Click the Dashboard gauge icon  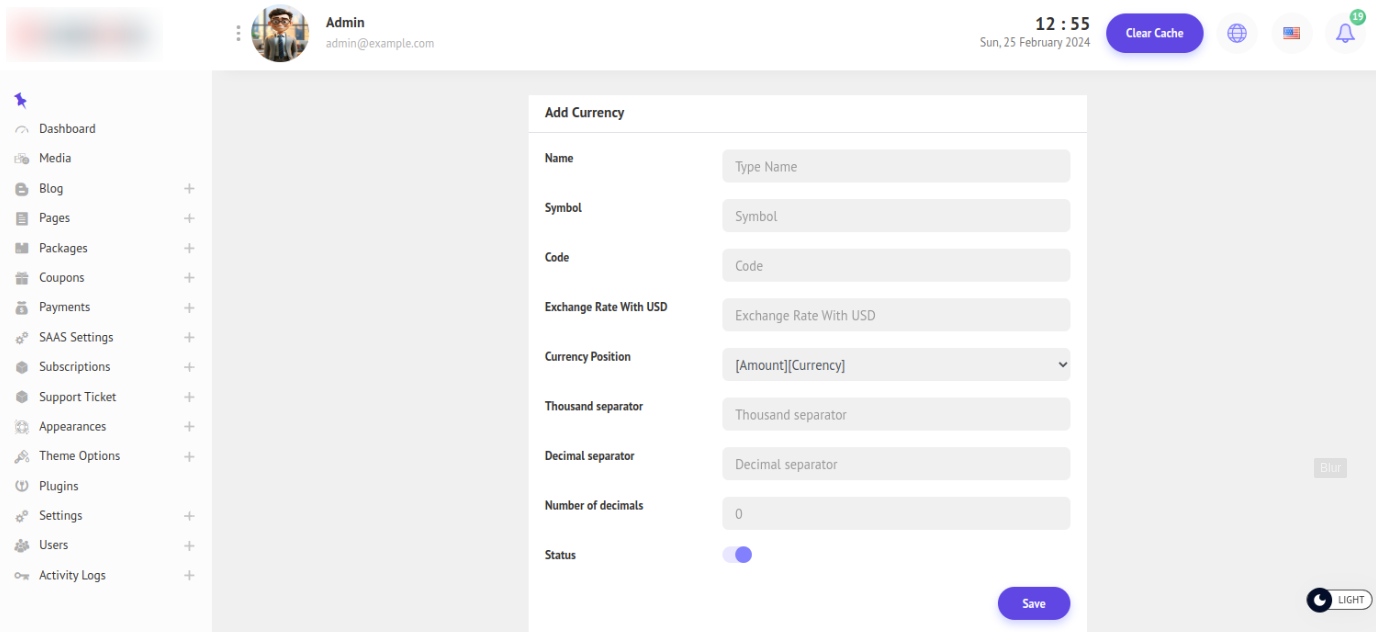[22, 130]
